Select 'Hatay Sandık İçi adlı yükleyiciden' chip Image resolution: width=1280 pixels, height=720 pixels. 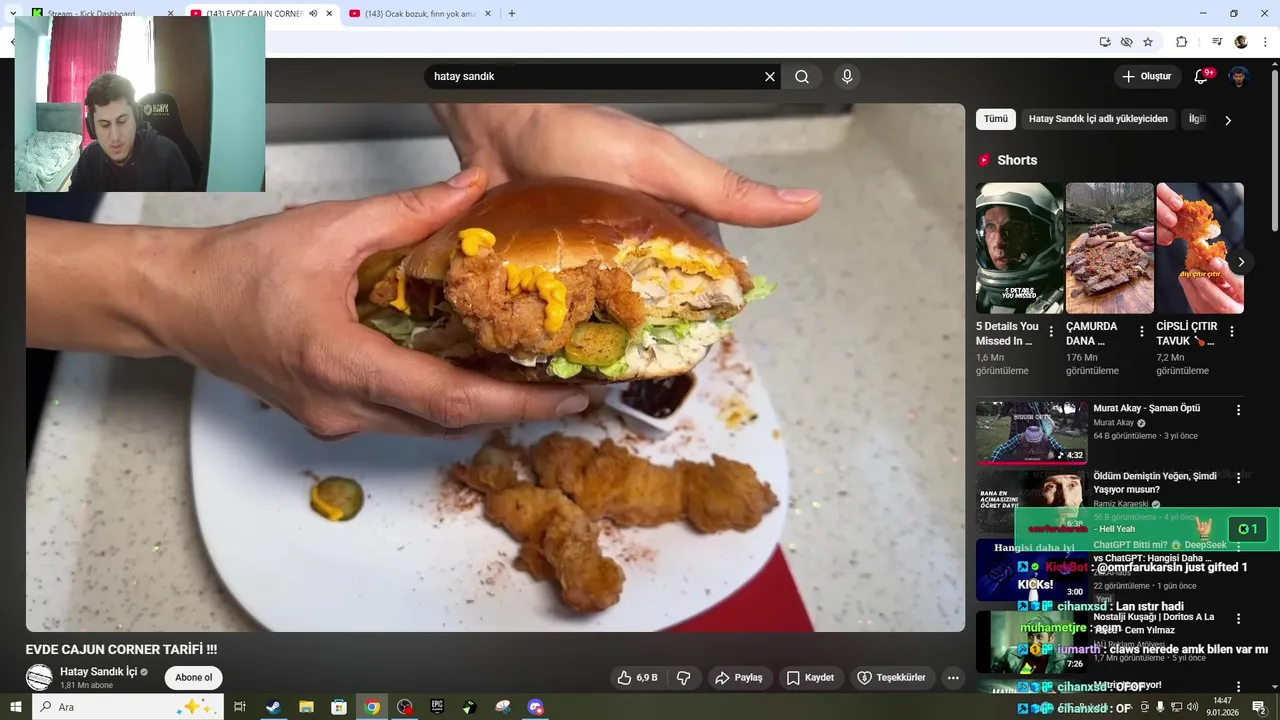[x=1098, y=119]
